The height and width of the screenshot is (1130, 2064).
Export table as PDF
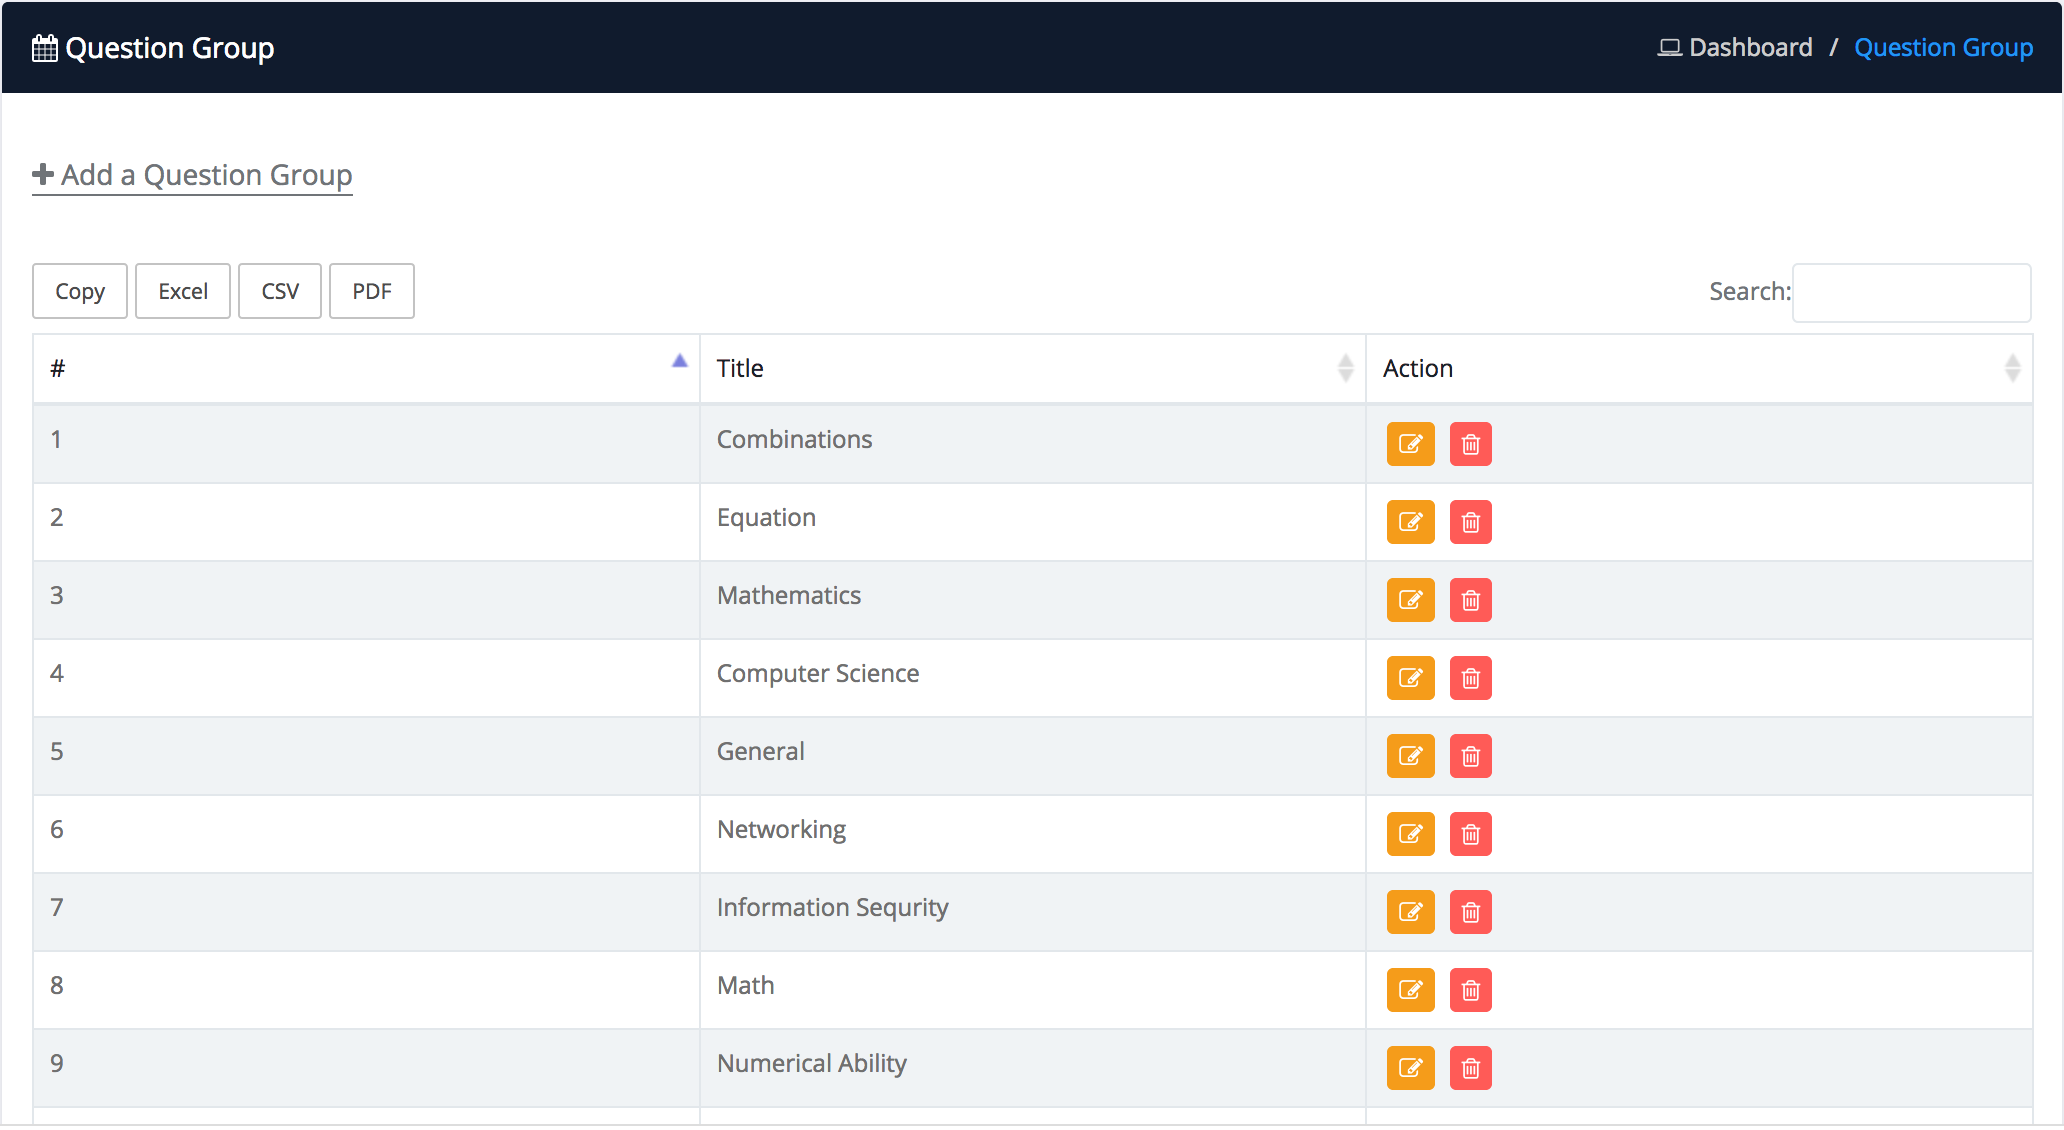[371, 292]
